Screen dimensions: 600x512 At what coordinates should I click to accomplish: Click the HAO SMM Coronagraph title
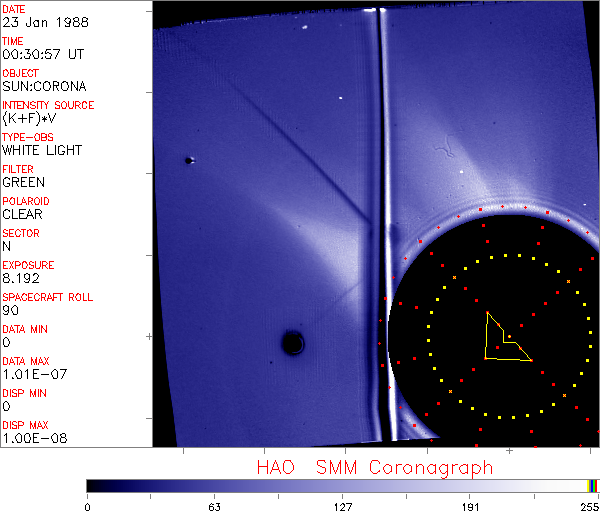pos(374,467)
